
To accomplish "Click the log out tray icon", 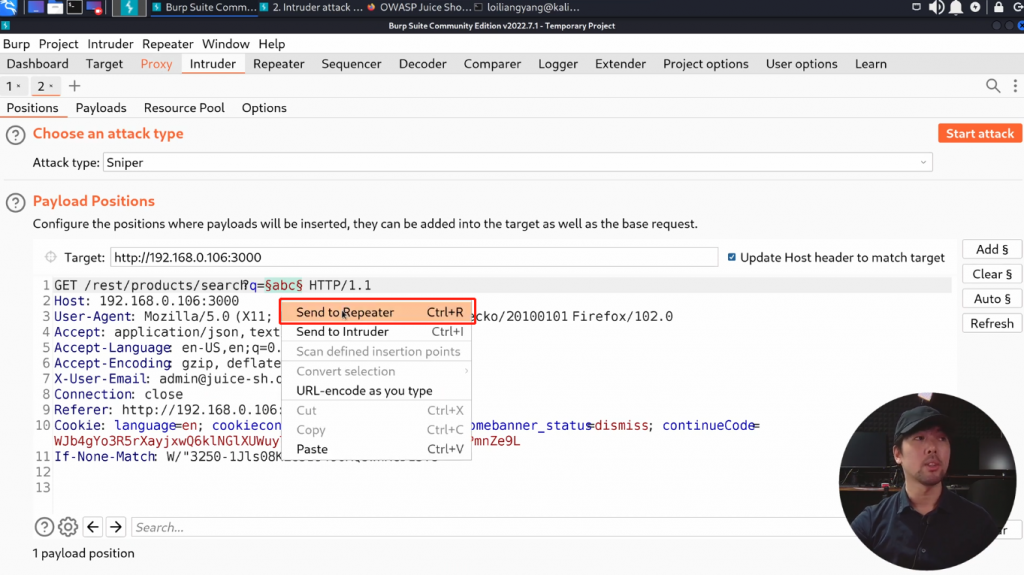I will point(1018,7).
